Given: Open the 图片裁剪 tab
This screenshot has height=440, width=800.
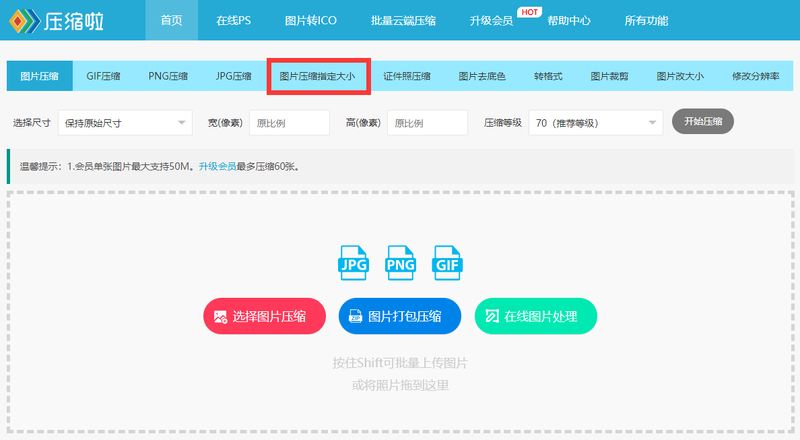Looking at the screenshot, I should pos(609,76).
